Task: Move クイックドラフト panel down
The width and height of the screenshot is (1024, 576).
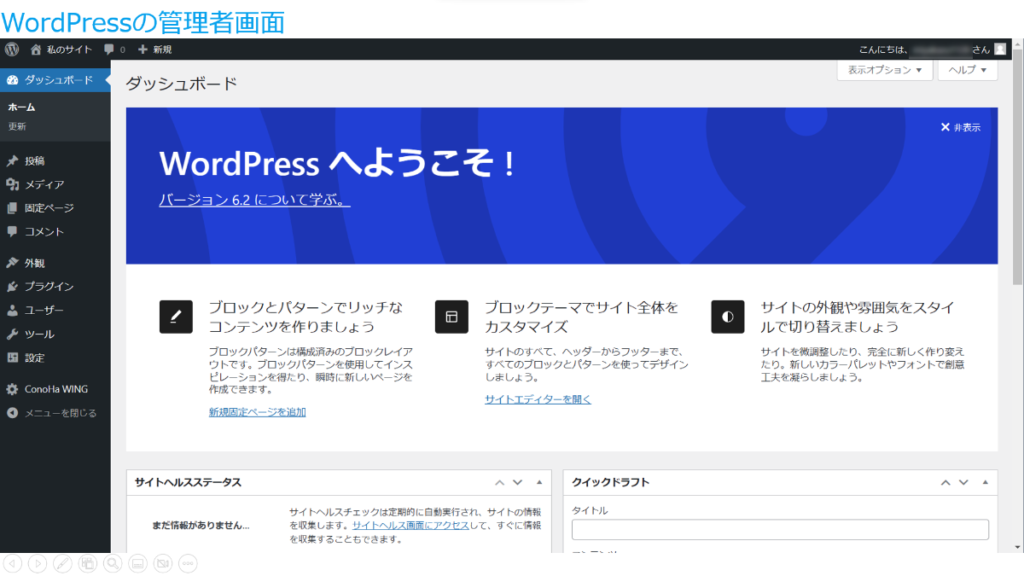Action: click(x=963, y=483)
